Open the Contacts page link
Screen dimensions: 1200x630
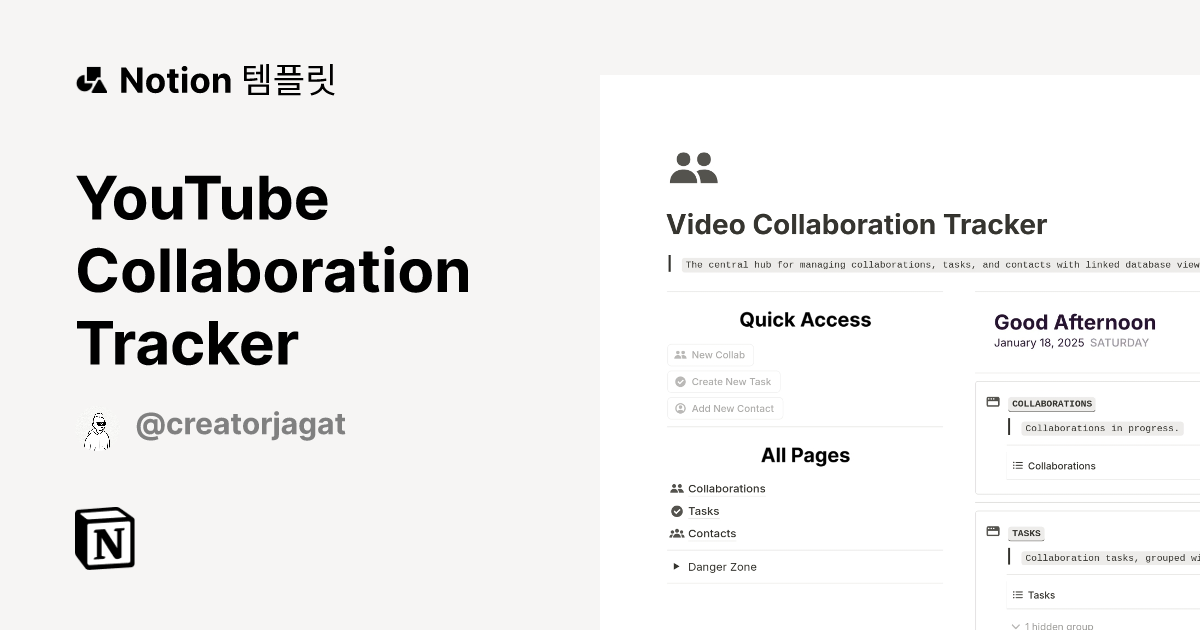click(x=713, y=533)
